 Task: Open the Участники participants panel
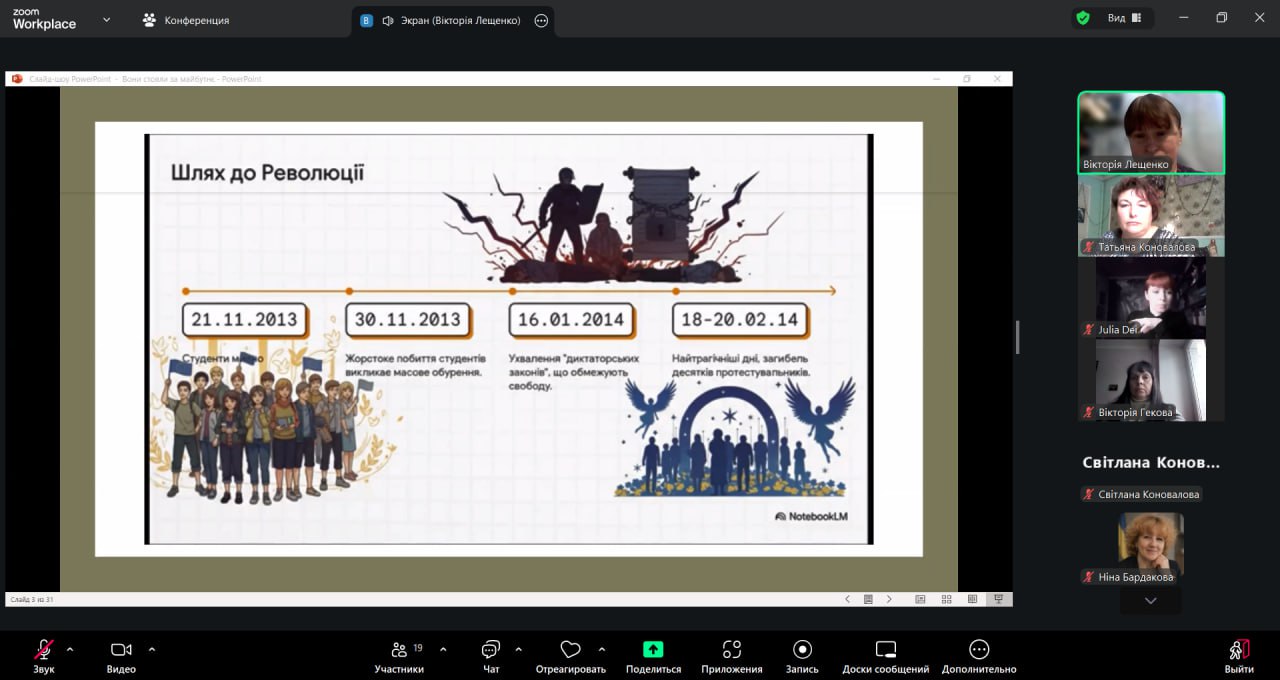pyautogui.click(x=399, y=650)
